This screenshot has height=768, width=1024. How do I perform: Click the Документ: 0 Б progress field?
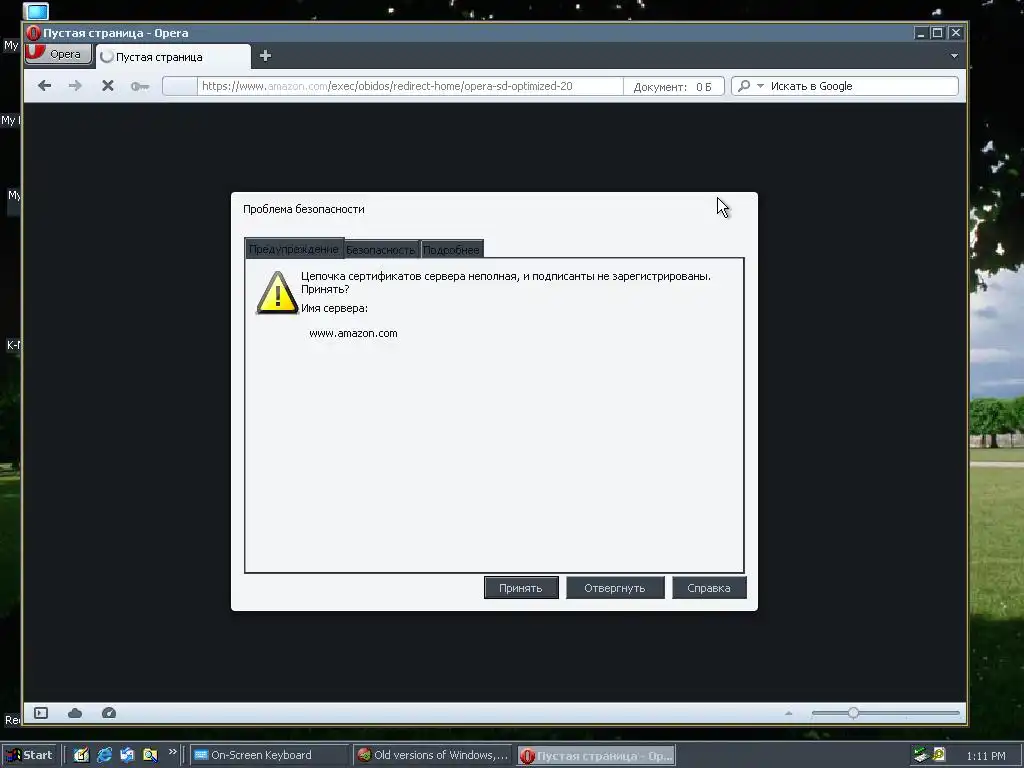673,86
